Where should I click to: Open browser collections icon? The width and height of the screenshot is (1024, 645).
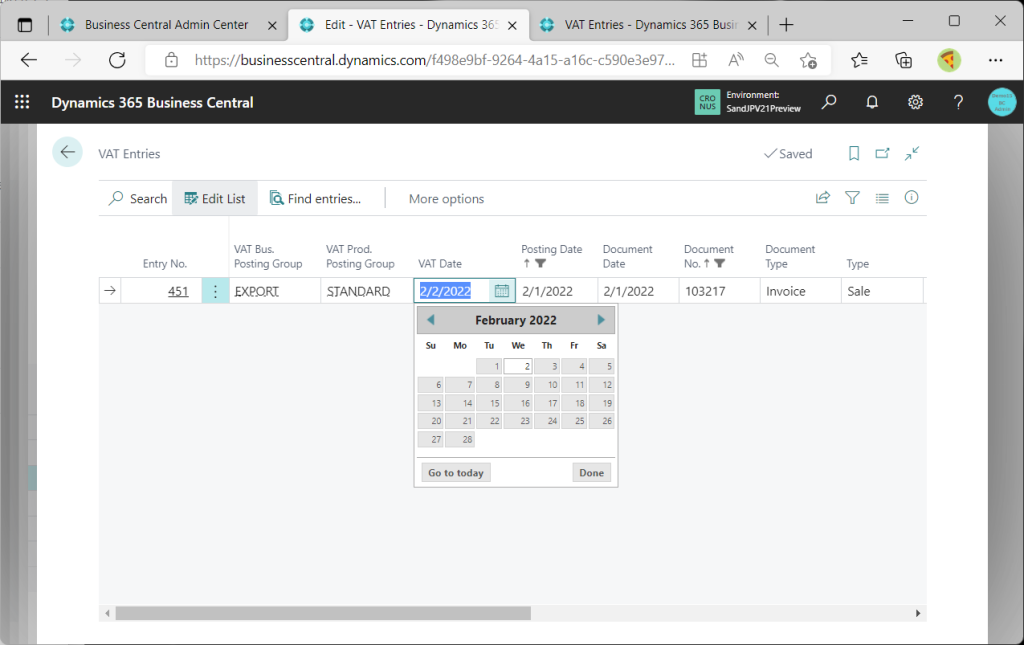(x=903, y=60)
